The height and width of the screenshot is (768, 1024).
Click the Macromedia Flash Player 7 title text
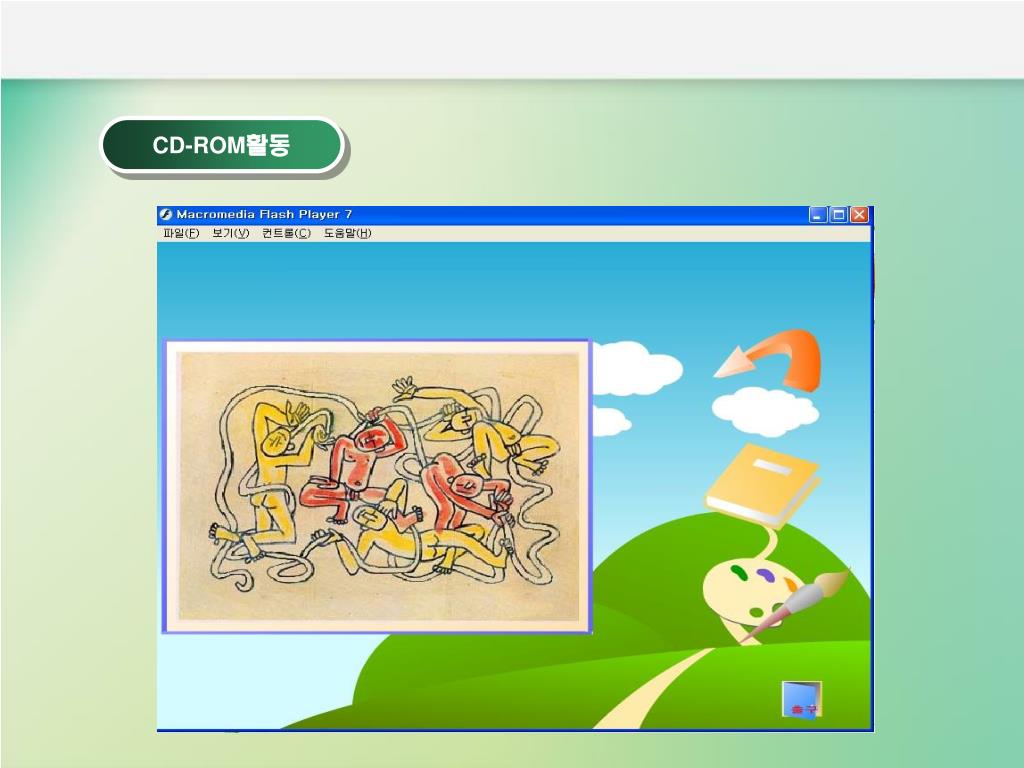(264, 214)
